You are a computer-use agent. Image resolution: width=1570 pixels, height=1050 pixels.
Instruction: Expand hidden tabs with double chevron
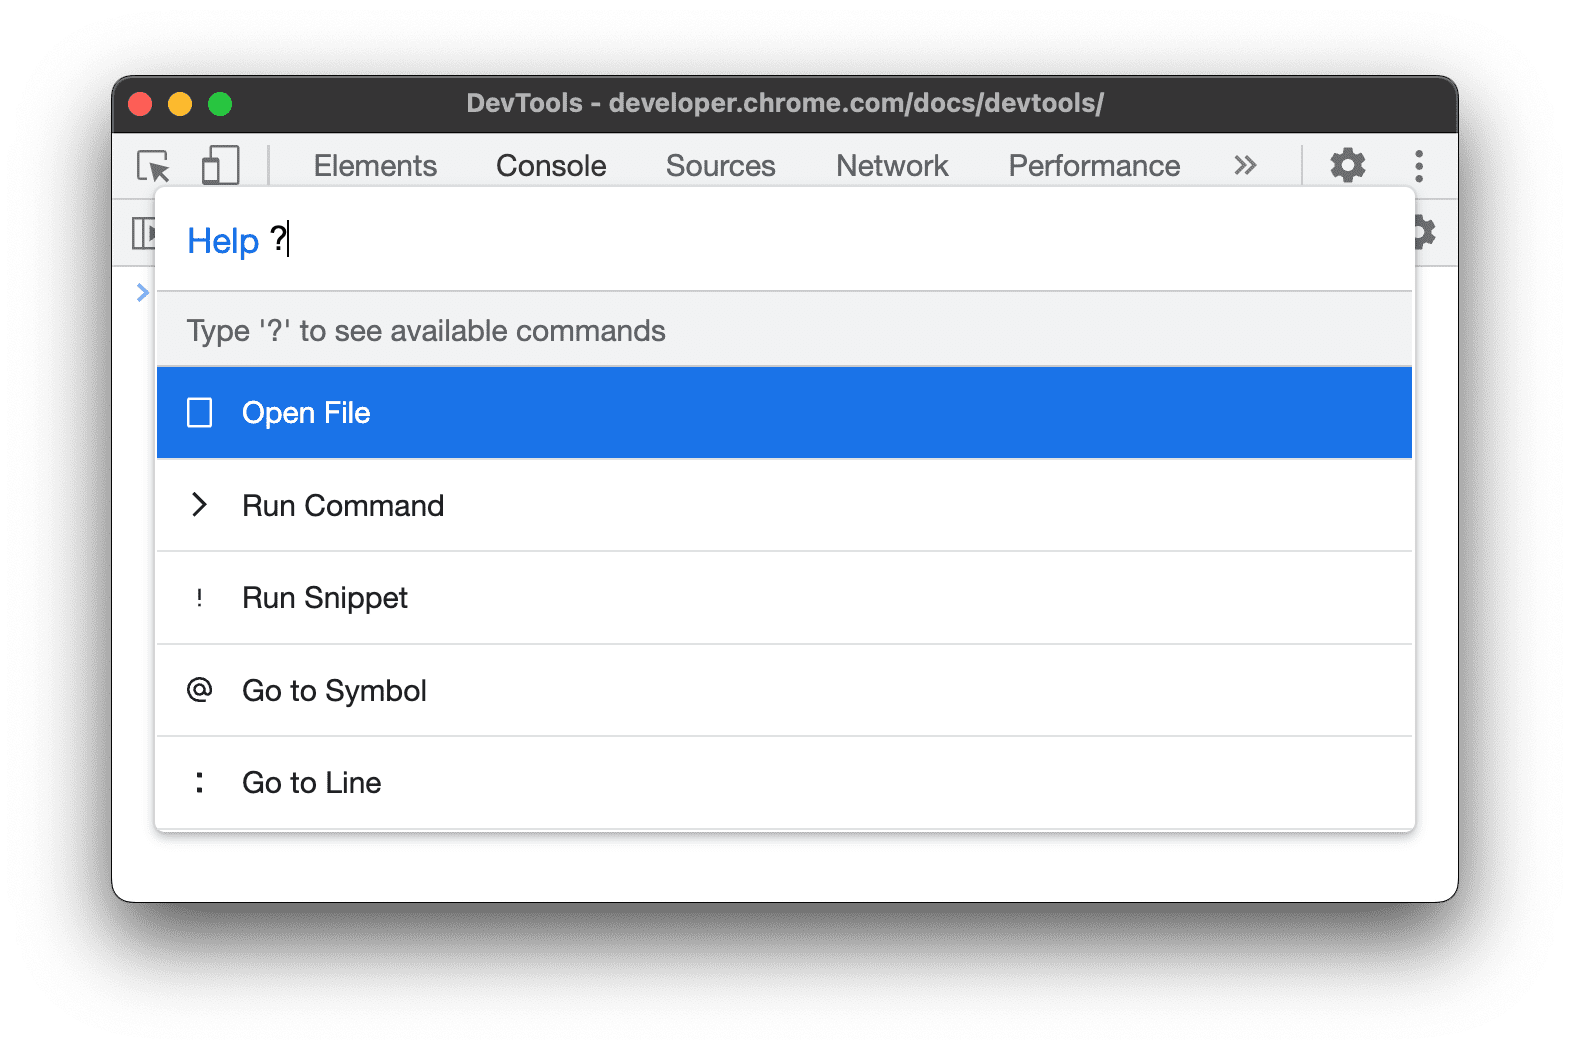point(1244,166)
